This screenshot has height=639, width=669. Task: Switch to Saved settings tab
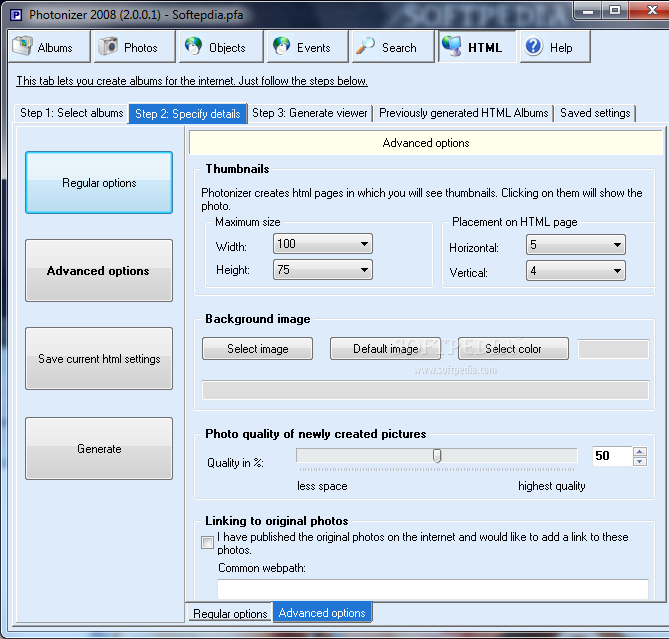pos(595,113)
